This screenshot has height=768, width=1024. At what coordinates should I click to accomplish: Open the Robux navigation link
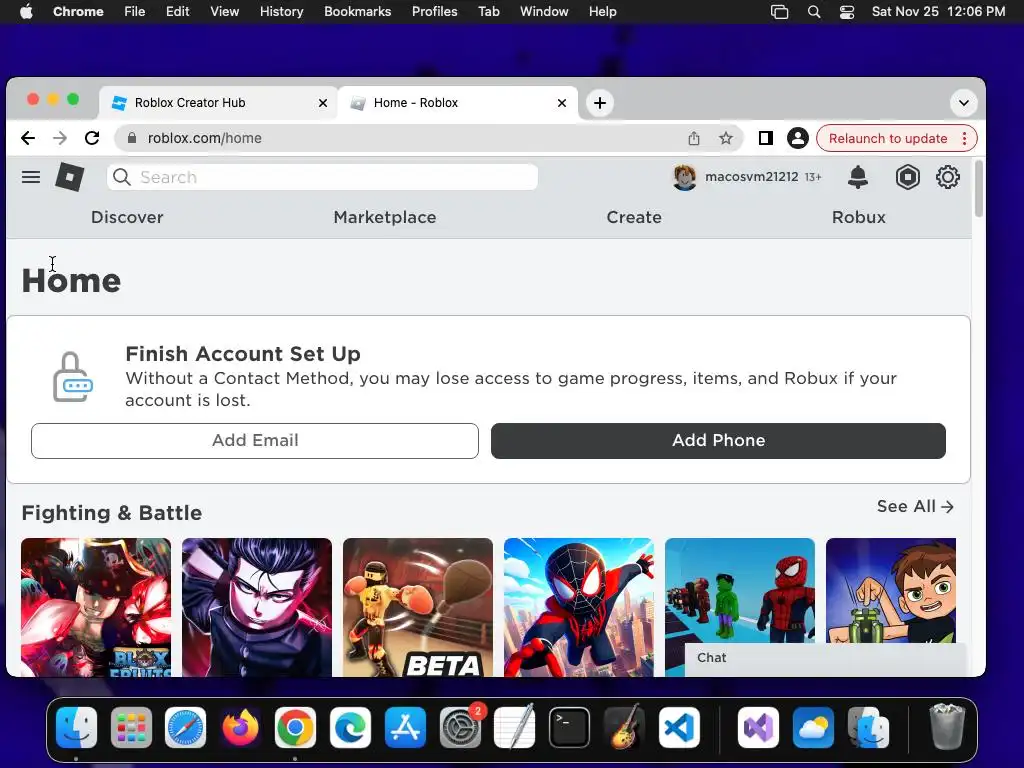(x=858, y=217)
